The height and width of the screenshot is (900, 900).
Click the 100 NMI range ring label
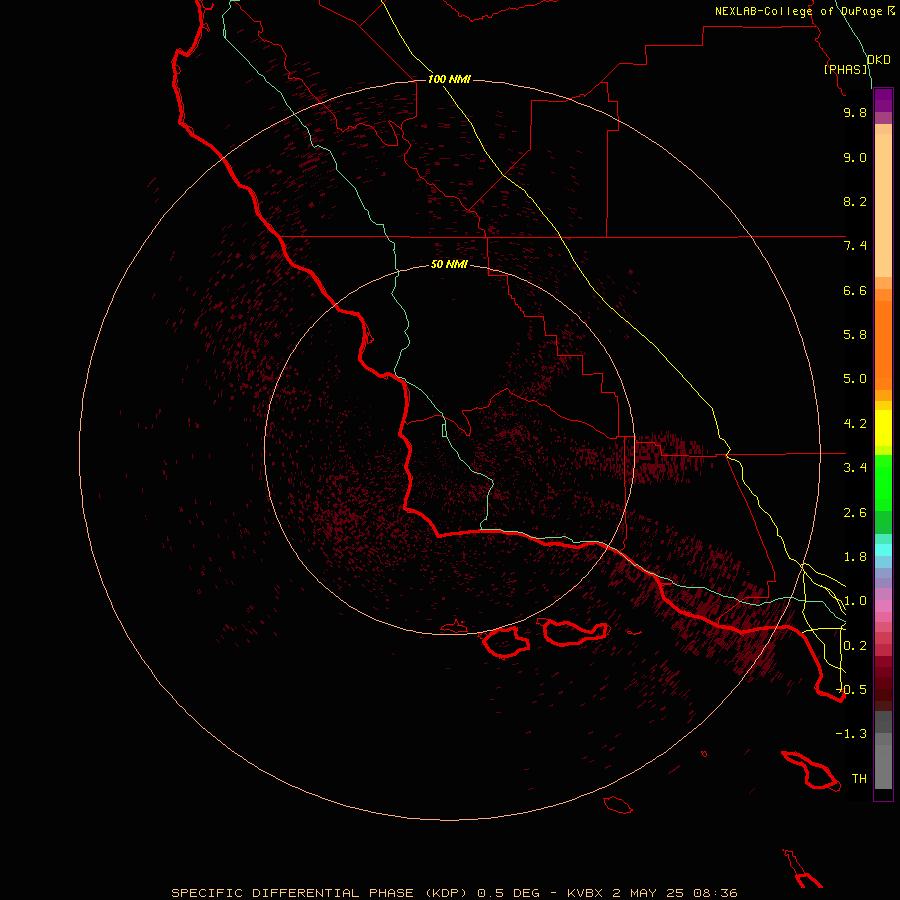click(x=449, y=79)
